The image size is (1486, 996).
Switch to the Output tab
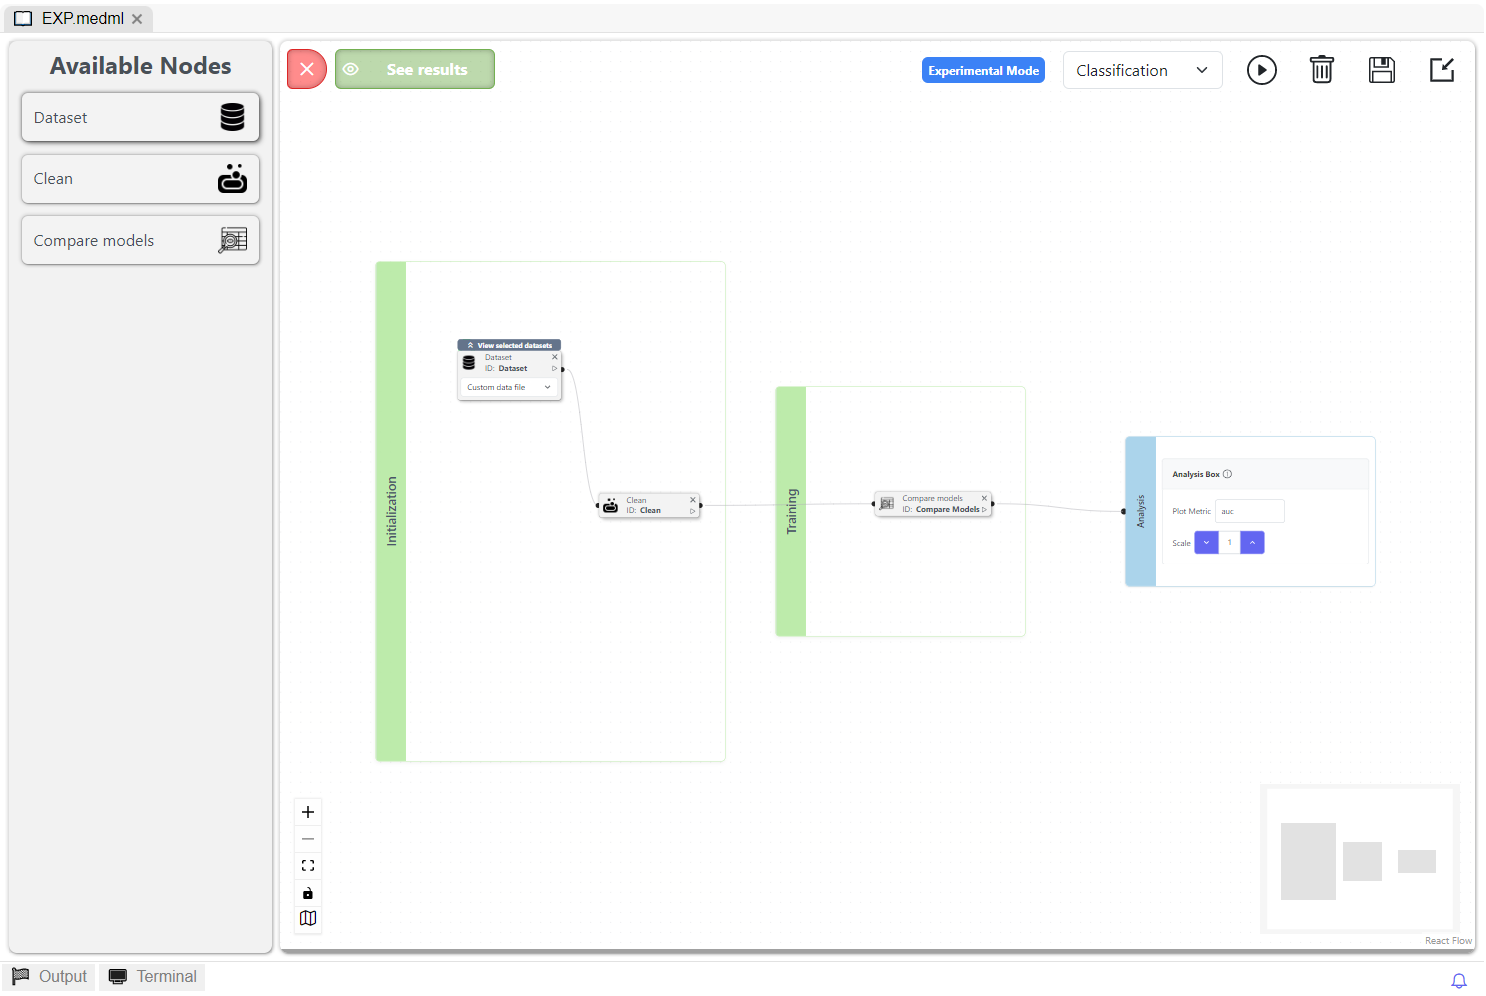(x=50, y=977)
